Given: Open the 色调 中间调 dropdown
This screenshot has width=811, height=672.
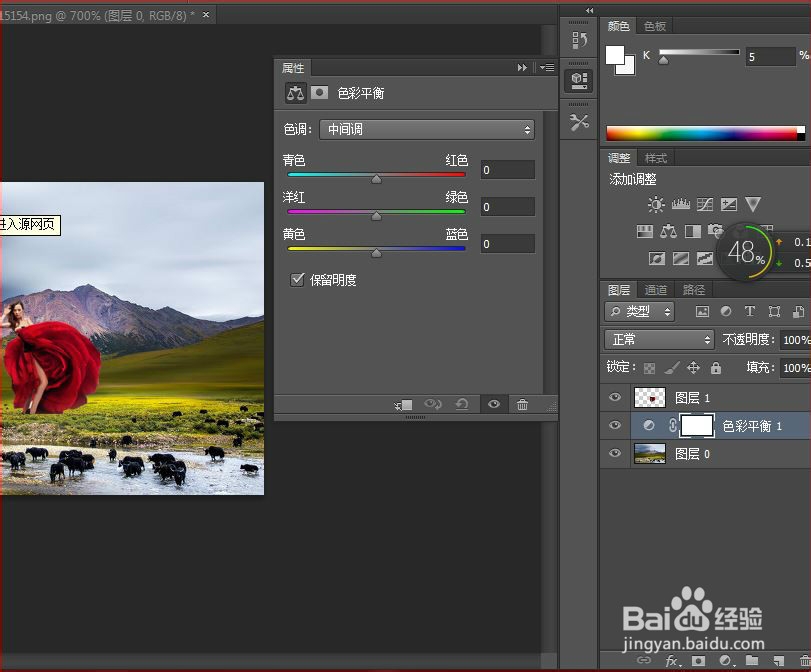Looking at the screenshot, I should (x=427, y=129).
